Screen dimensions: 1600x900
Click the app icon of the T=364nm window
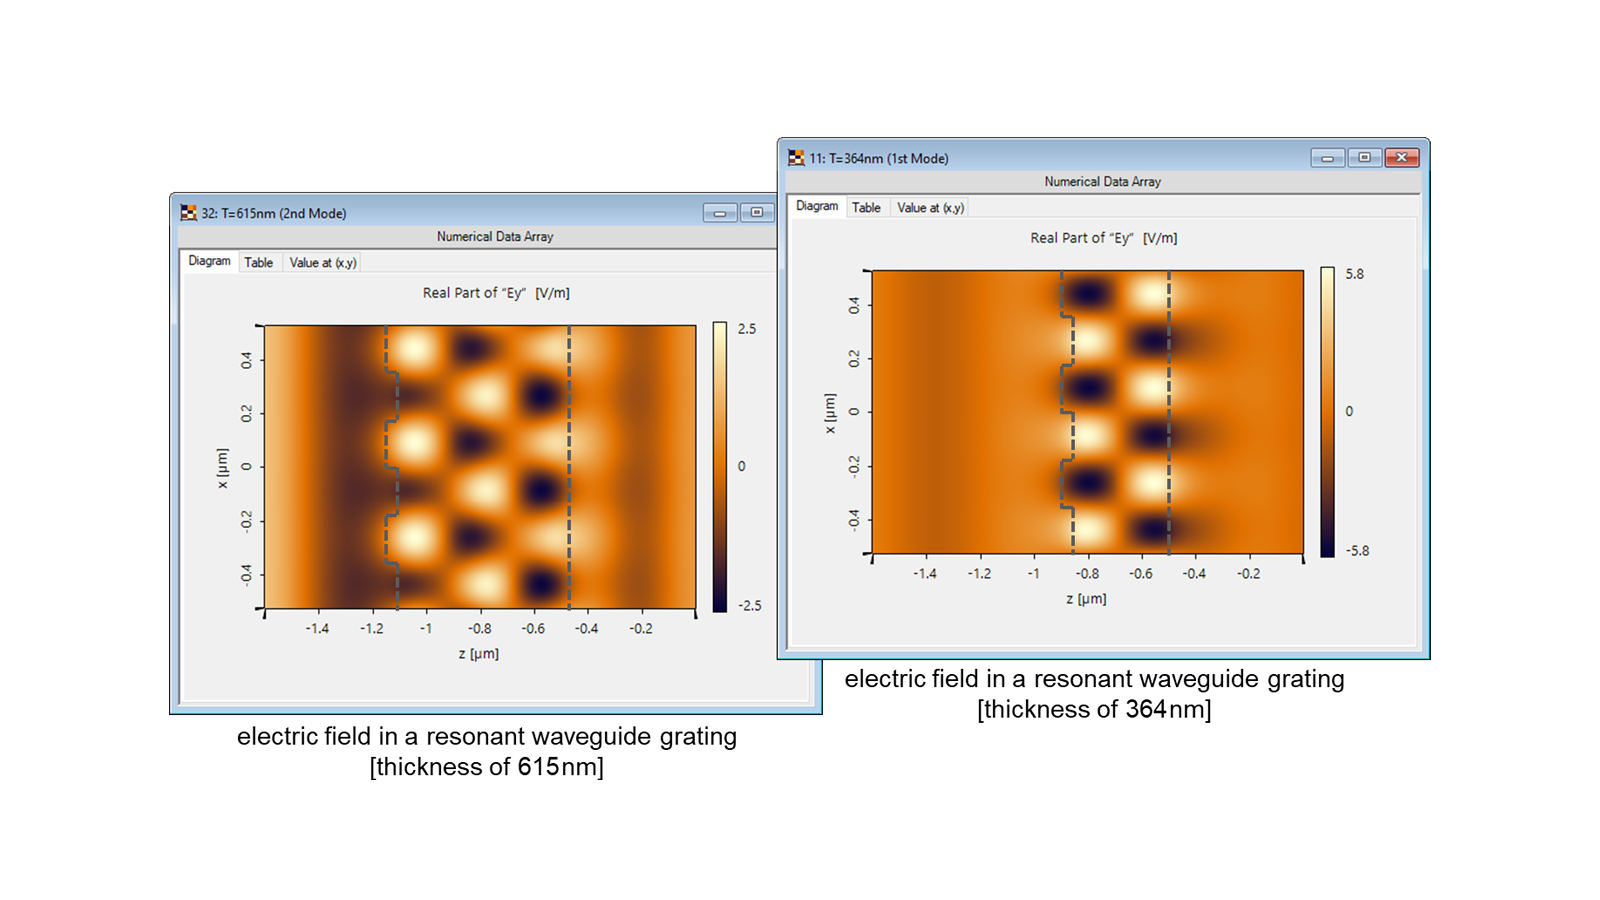[x=796, y=158]
